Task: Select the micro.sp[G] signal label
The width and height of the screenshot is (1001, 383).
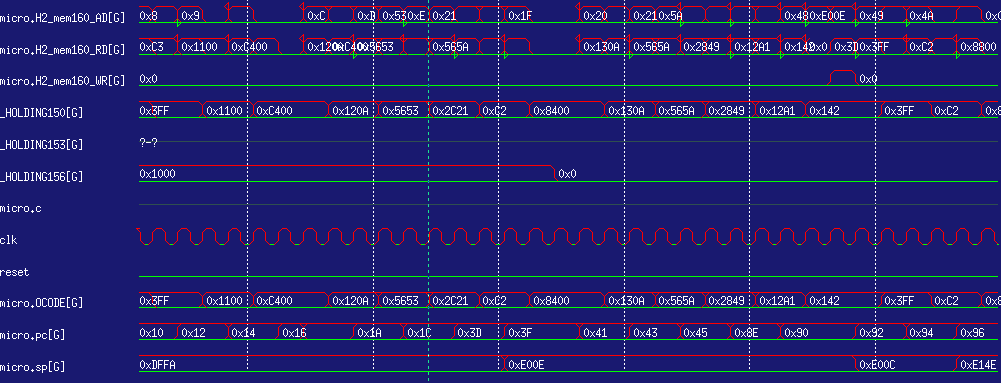Action: tap(33, 367)
